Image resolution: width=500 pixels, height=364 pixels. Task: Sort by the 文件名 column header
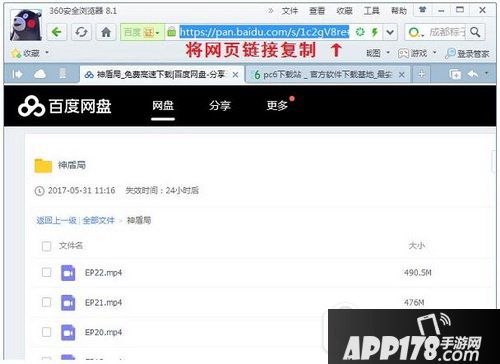tap(71, 246)
